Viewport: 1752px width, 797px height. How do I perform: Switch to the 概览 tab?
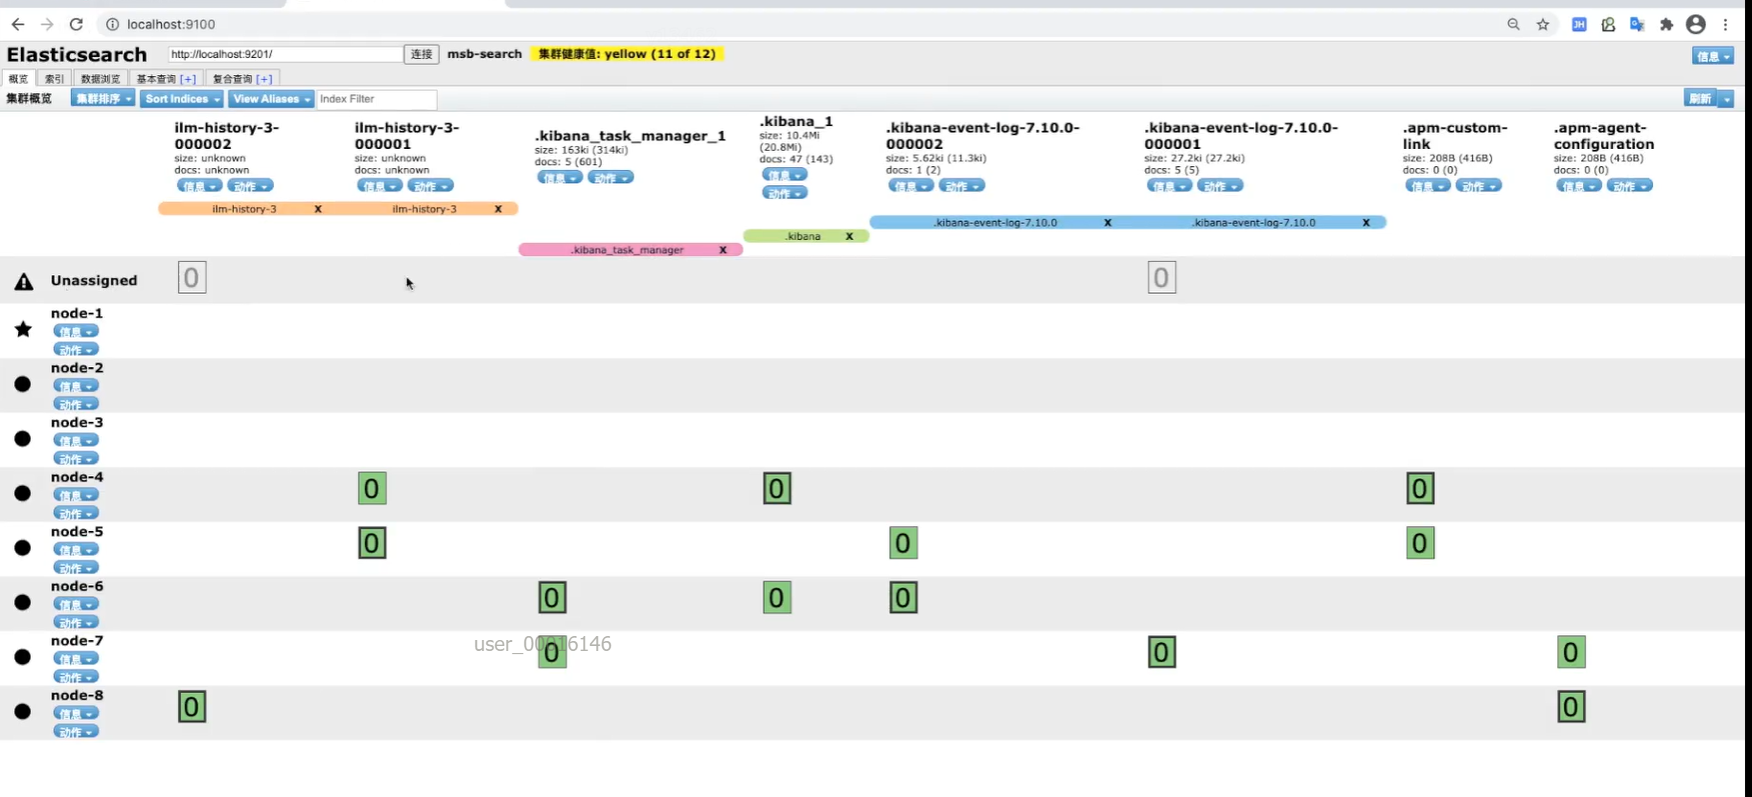pos(19,79)
